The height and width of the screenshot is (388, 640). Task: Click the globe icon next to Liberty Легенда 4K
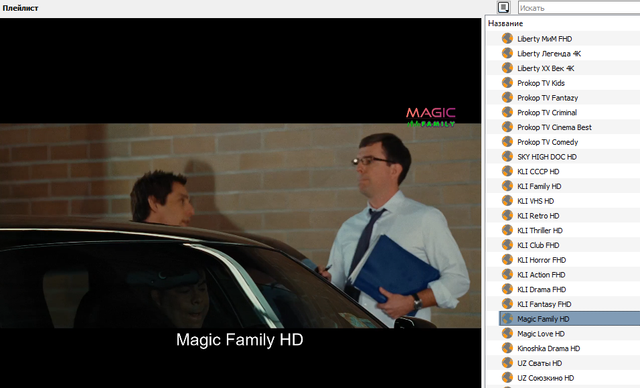click(507, 53)
